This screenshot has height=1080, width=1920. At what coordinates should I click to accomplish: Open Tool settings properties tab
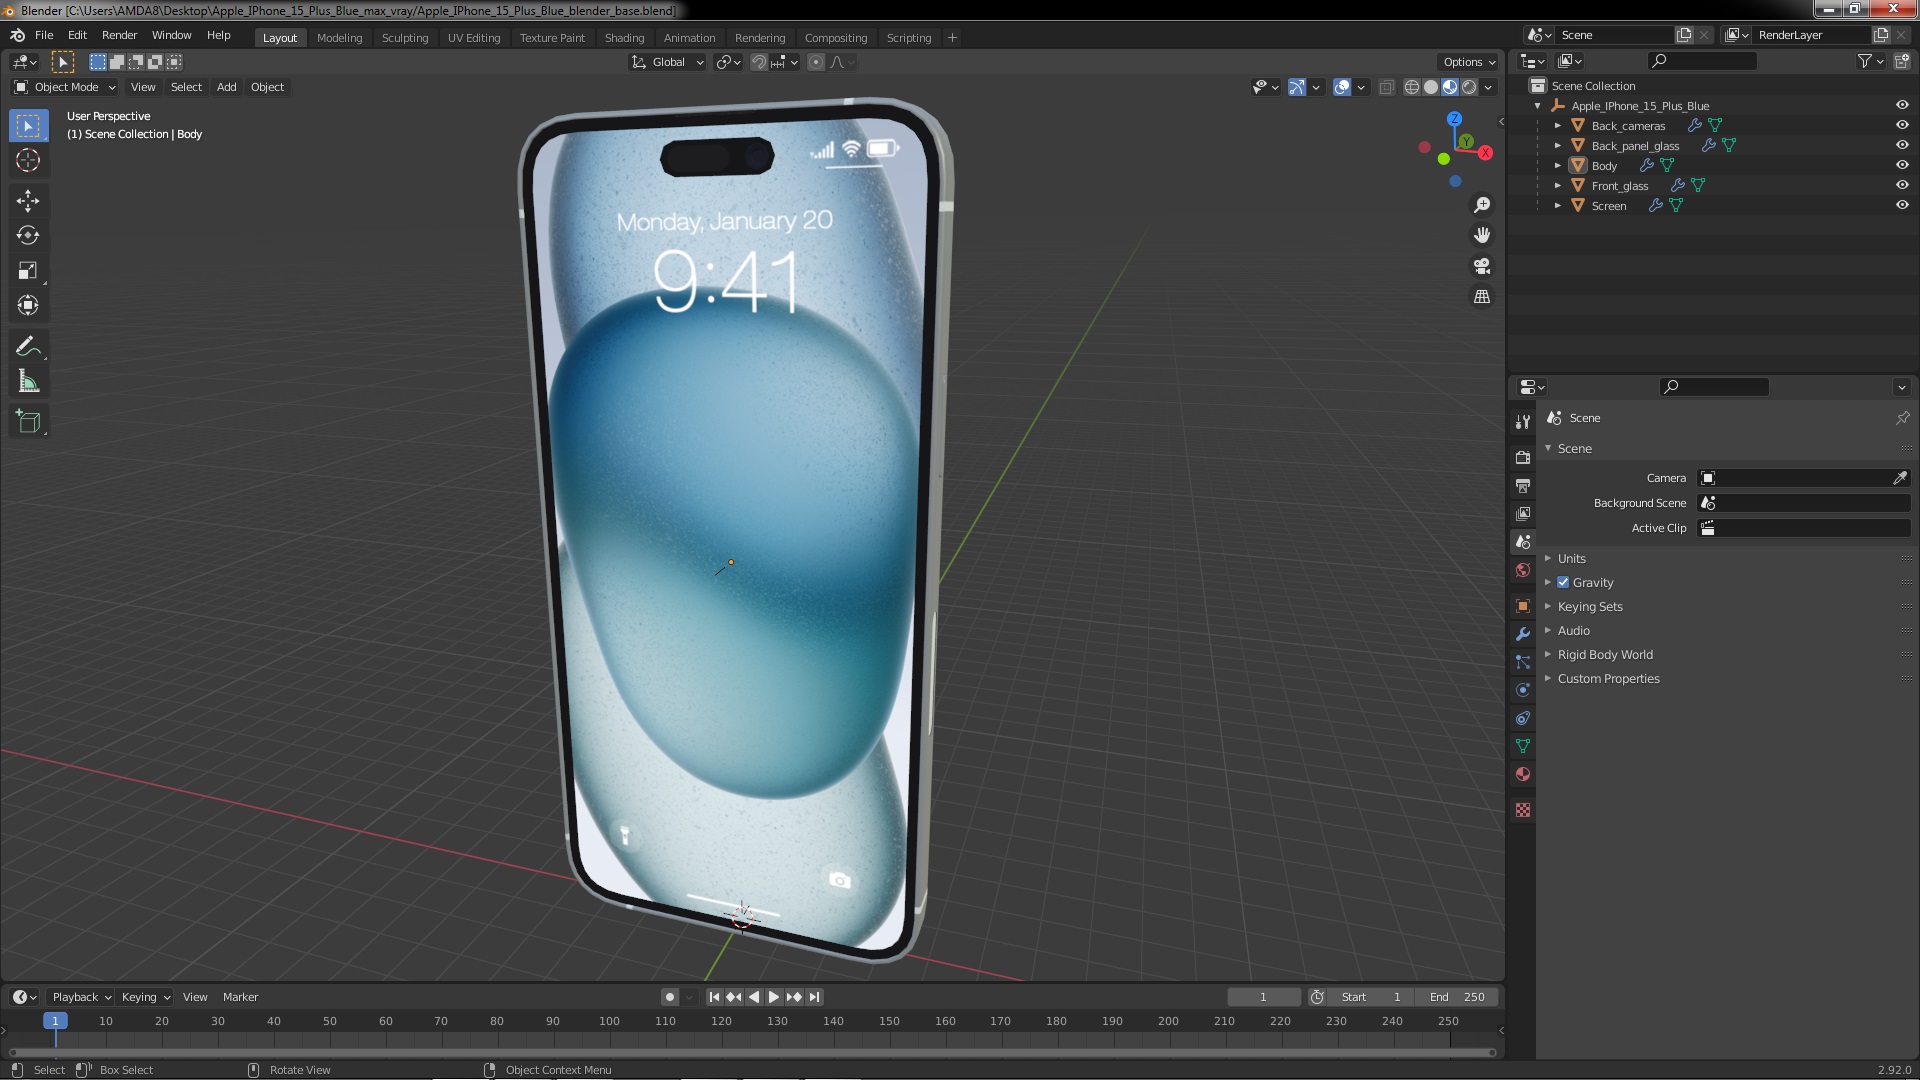point(1523,421)
